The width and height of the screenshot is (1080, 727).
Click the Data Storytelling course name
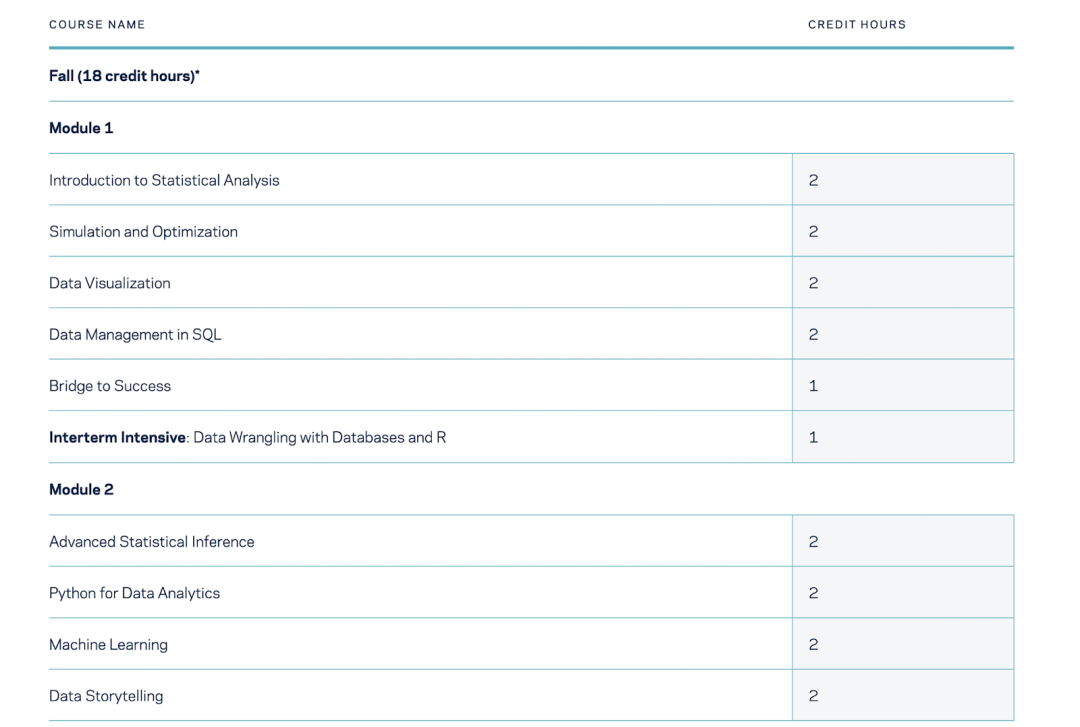click(106, 696)
